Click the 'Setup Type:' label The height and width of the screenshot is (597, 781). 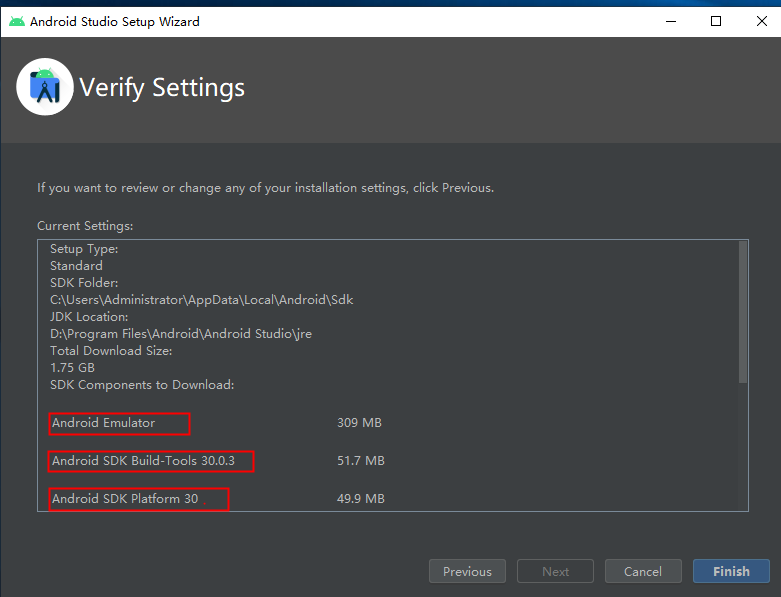[x=84, y=249]
